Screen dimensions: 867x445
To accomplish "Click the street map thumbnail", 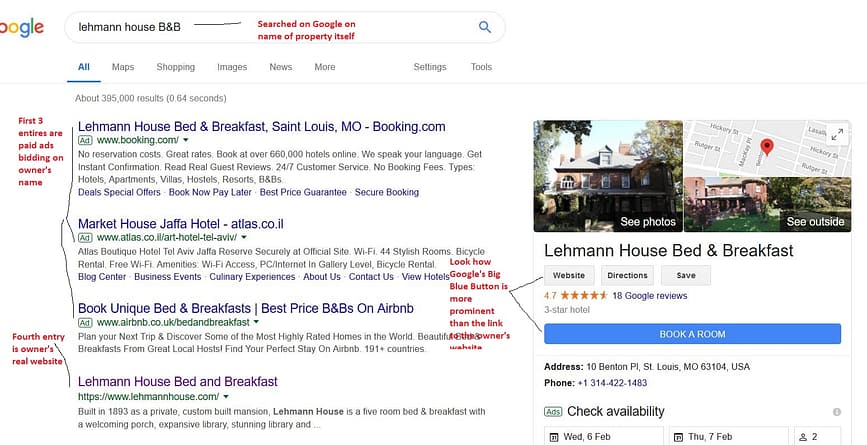I will click(x=767, y=149).
